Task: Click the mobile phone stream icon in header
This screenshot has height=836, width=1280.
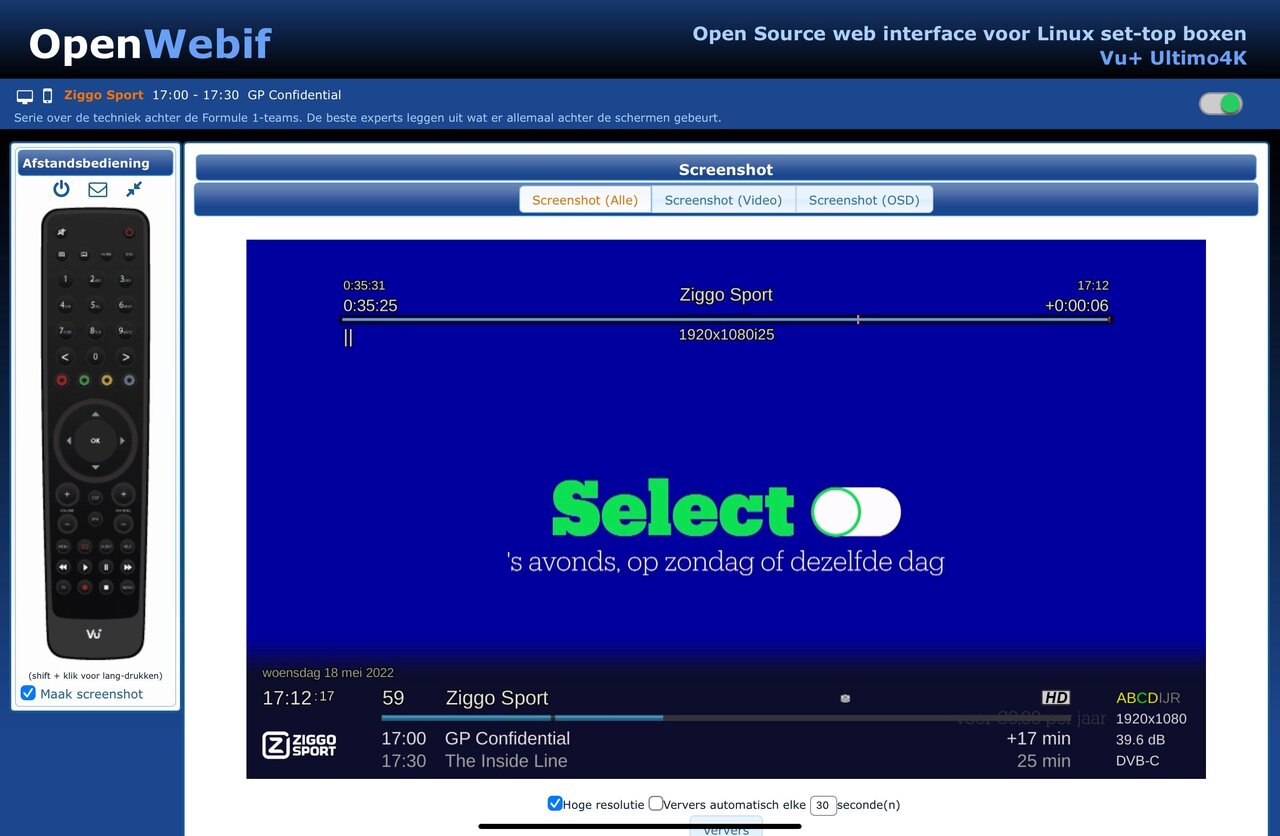Action: tap(47, 96)
